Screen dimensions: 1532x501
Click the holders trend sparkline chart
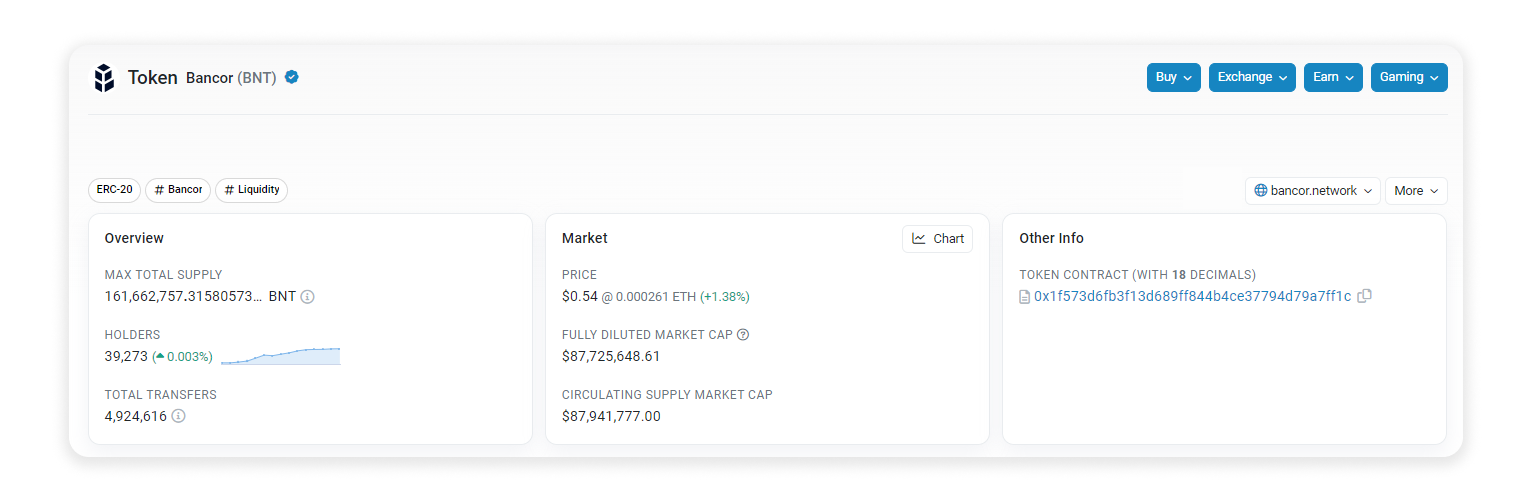[280, 356]
